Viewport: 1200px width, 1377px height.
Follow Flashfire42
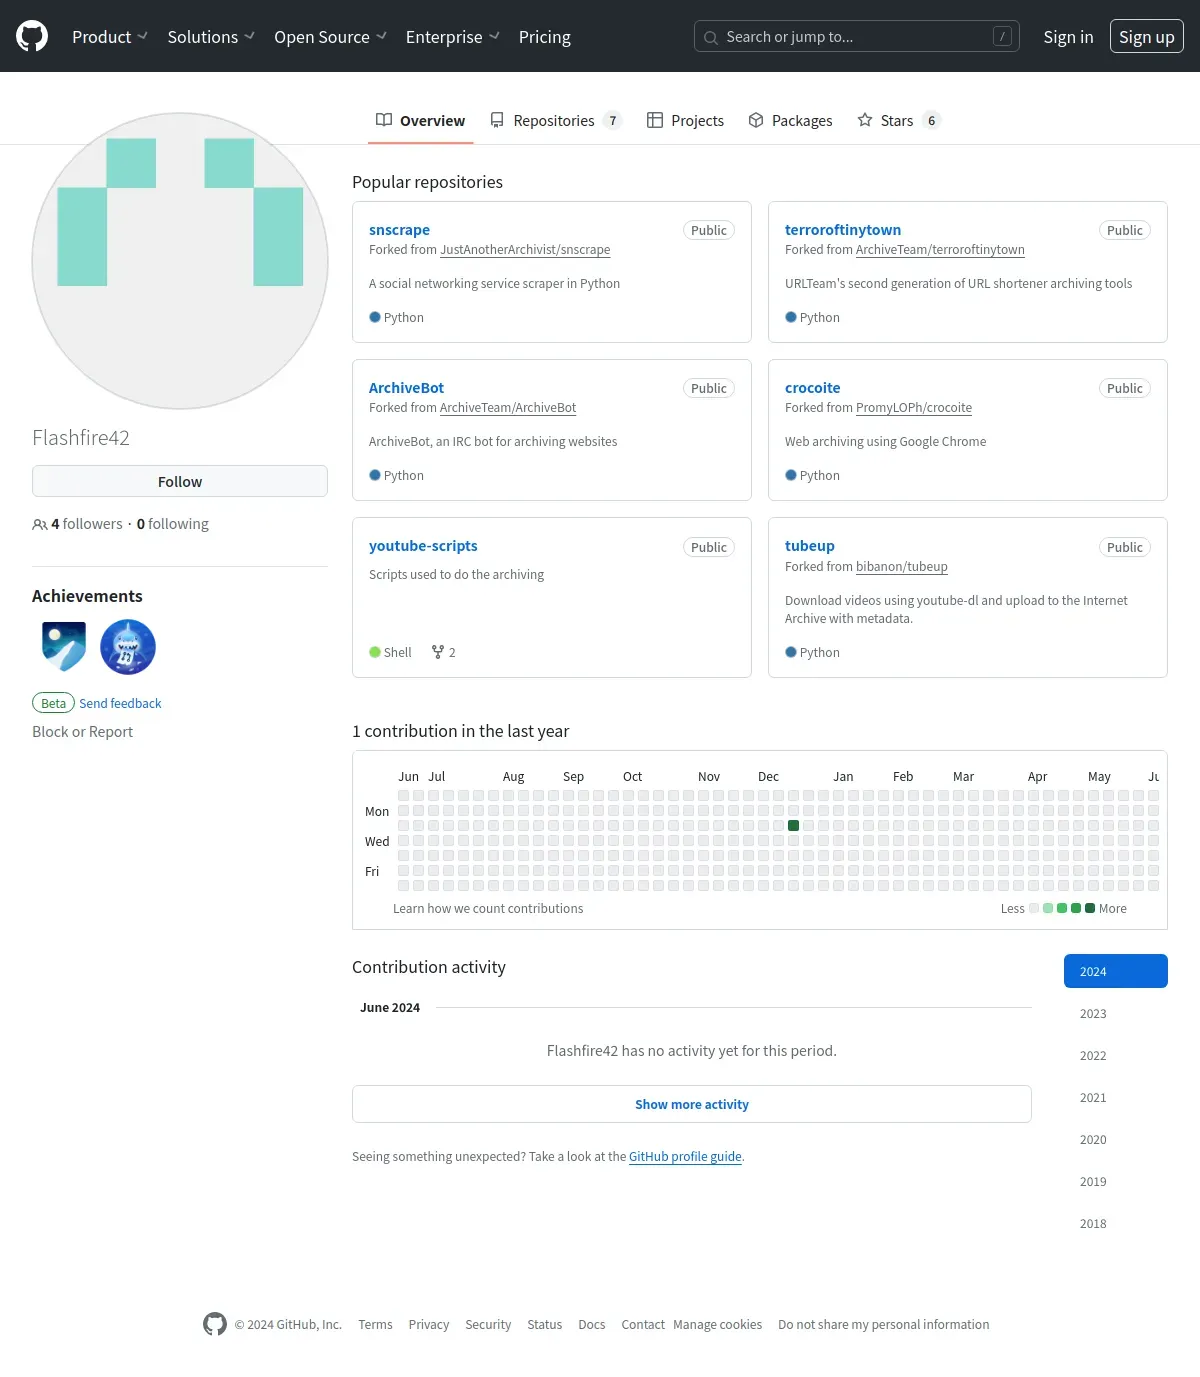click(180, 481)
